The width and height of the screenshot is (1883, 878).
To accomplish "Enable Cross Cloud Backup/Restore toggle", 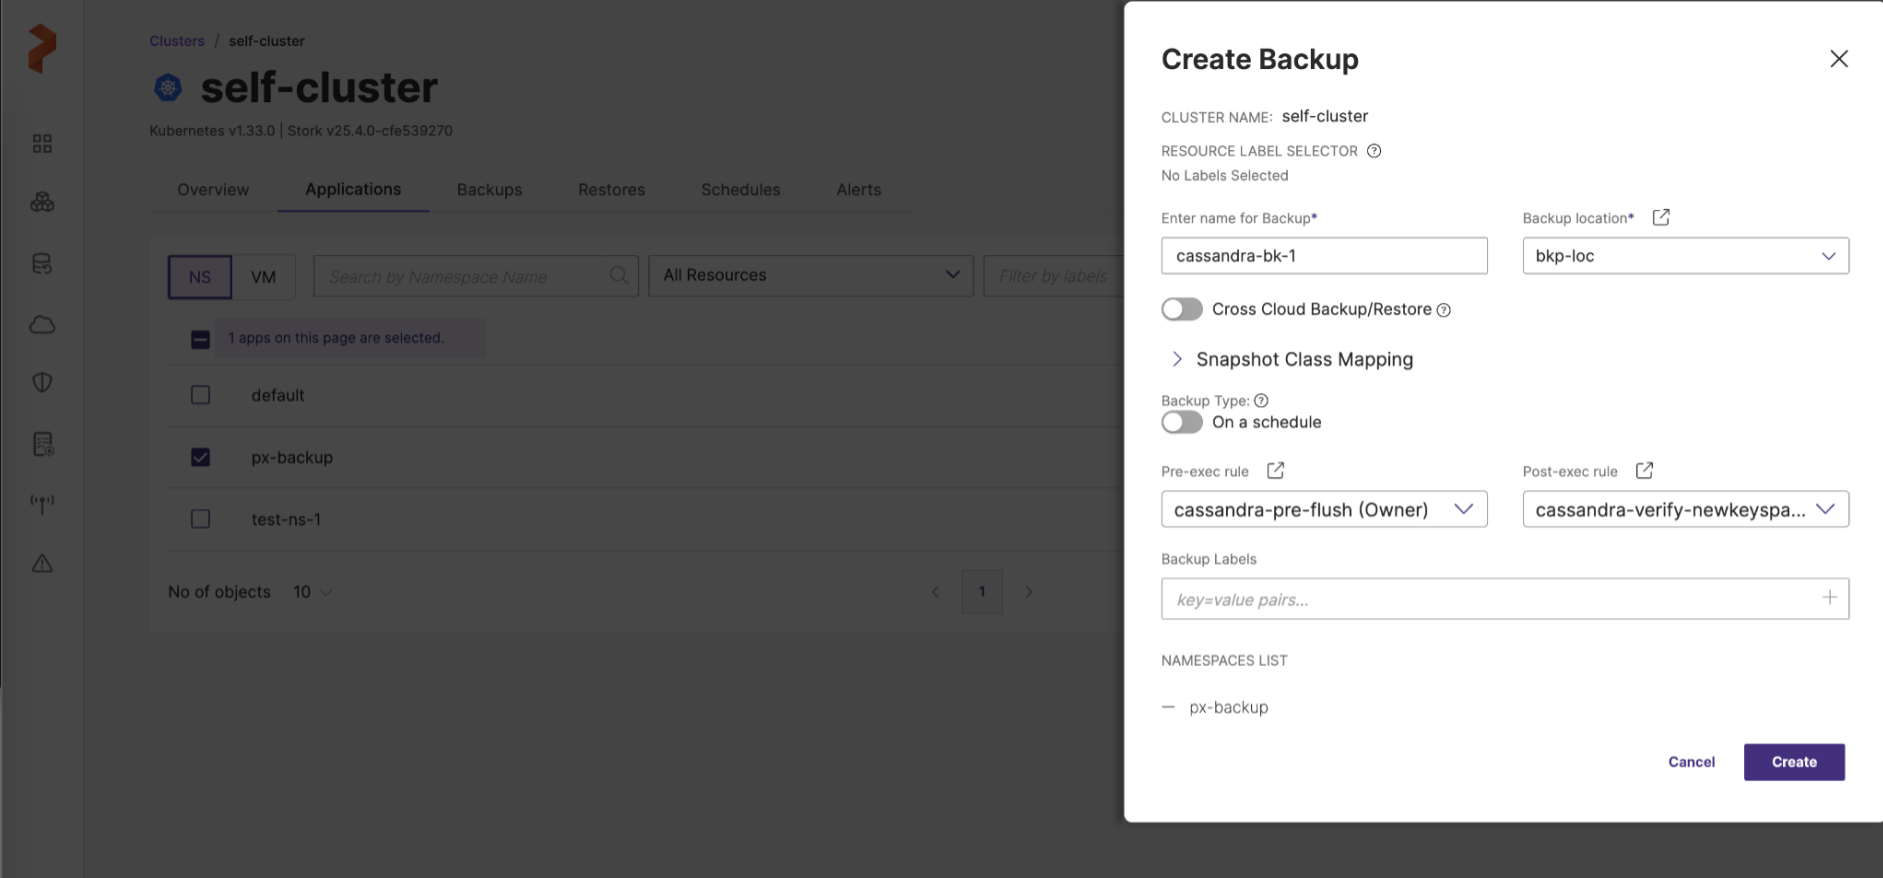I will coord(1181,309).
